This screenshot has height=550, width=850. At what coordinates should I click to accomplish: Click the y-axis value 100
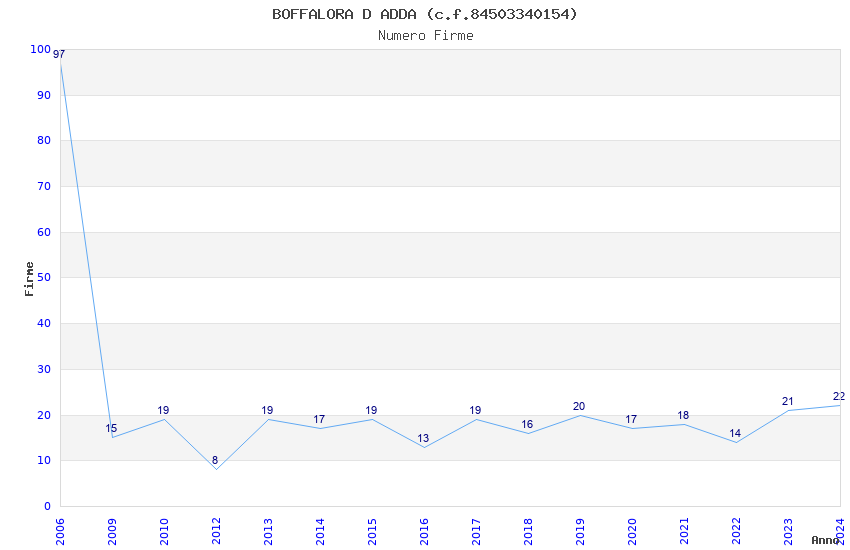coord(41,49)
